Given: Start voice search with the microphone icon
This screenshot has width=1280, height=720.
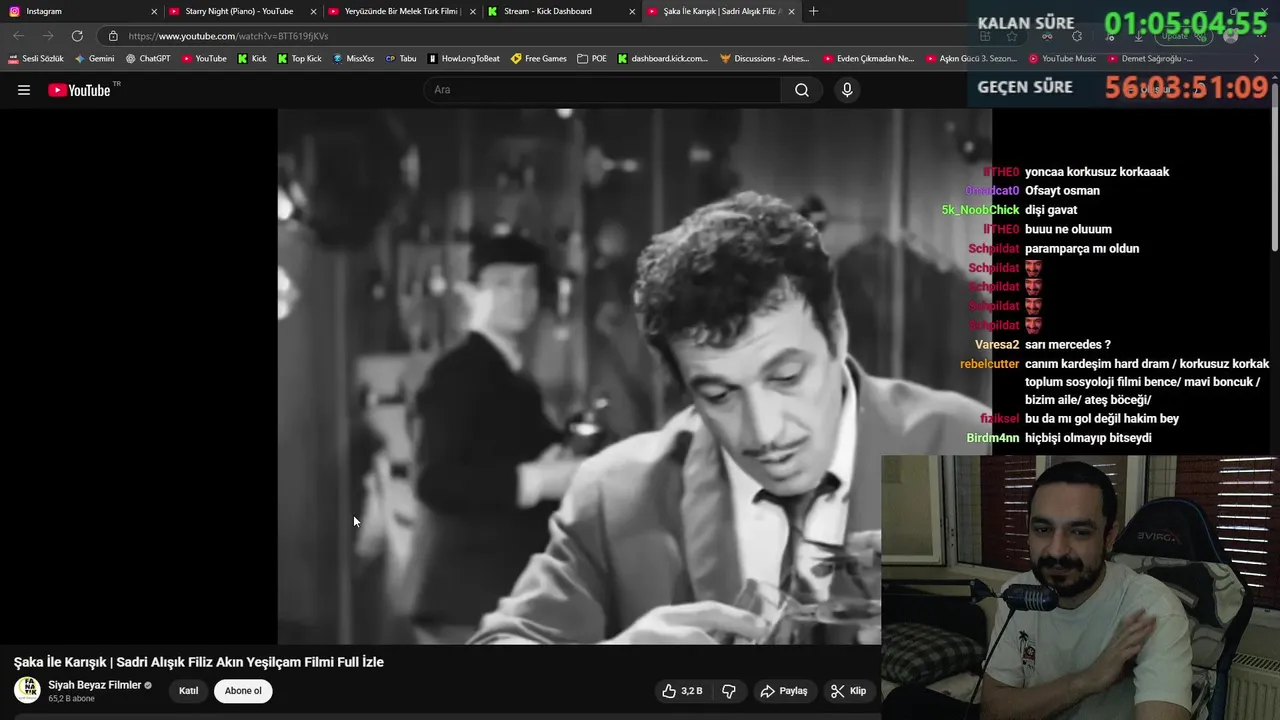Looking at the screenshot, I should click(847, 90).
